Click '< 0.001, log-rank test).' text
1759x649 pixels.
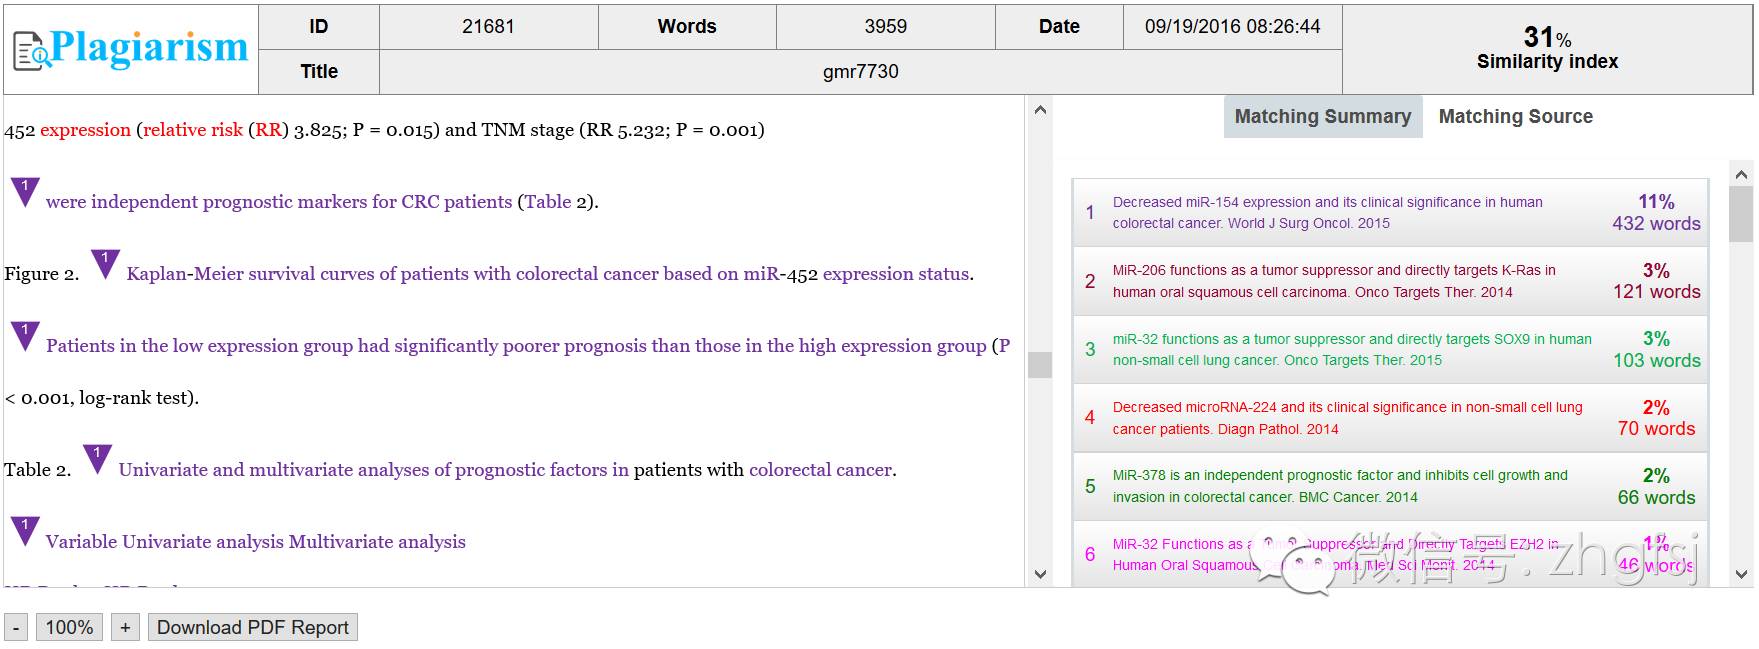(102, 398)
